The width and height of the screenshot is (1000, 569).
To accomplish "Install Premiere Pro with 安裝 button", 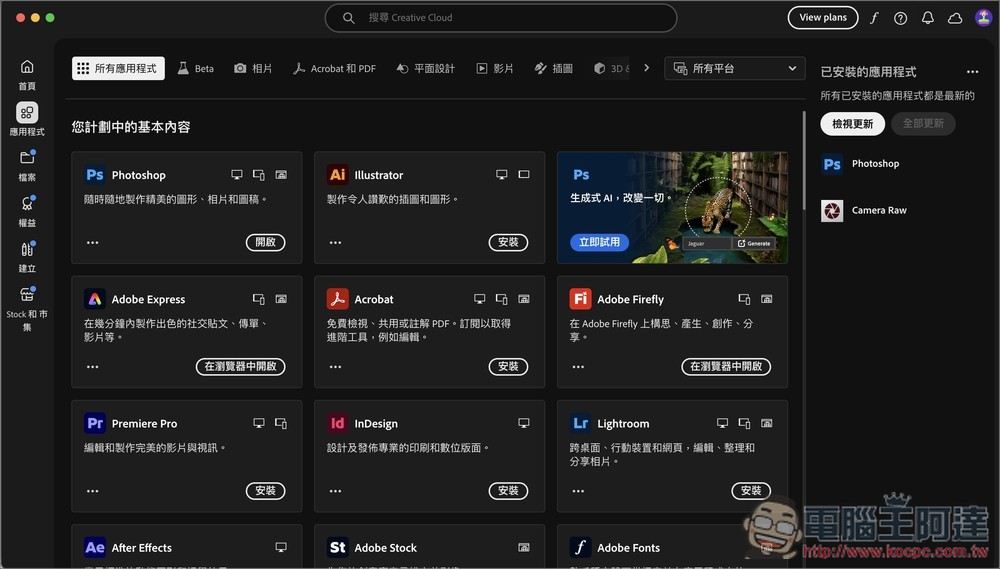I will coord(265,491).
